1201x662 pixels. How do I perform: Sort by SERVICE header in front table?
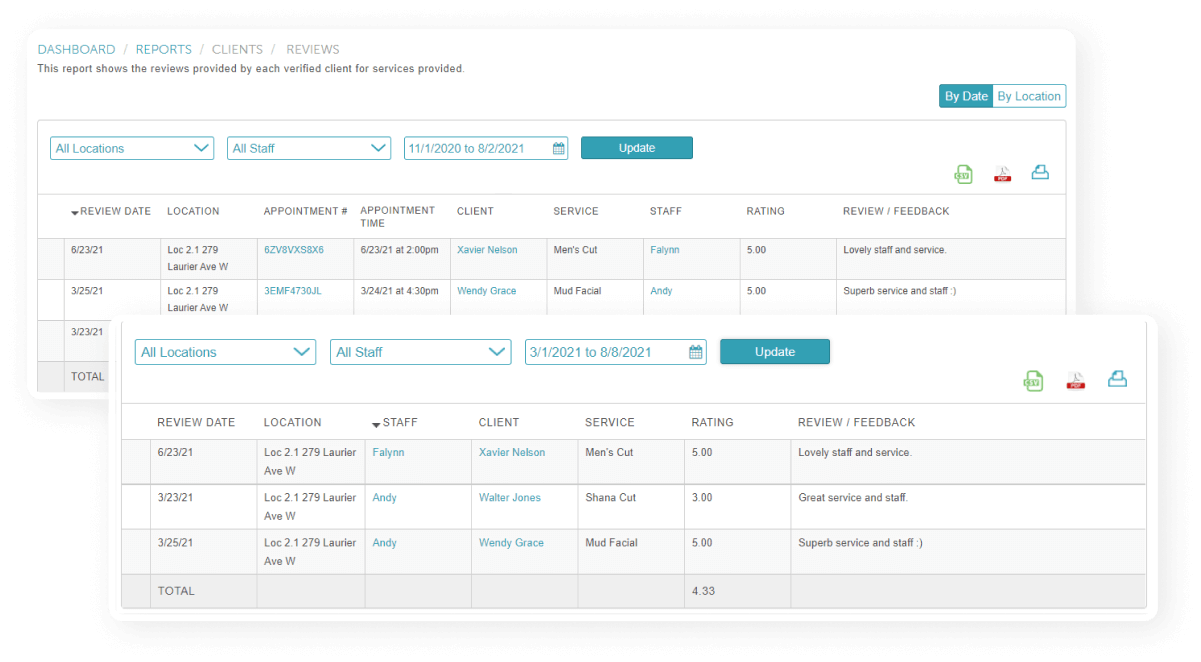(x=610, y=423)
